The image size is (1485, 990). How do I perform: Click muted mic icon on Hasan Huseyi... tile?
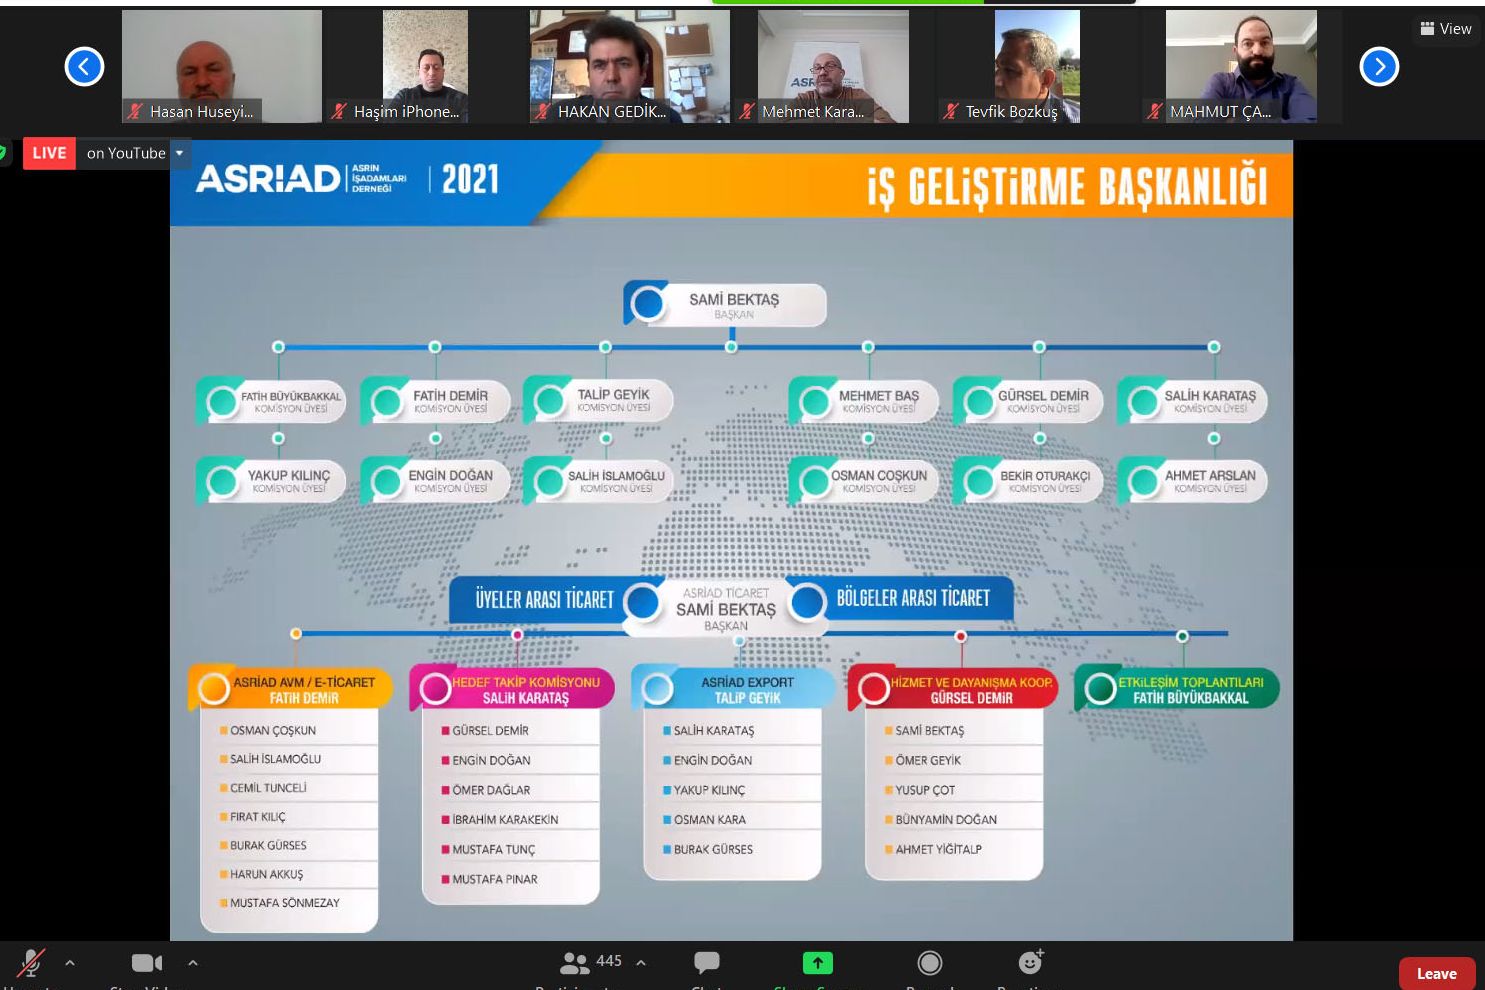(x=135, y=112)
